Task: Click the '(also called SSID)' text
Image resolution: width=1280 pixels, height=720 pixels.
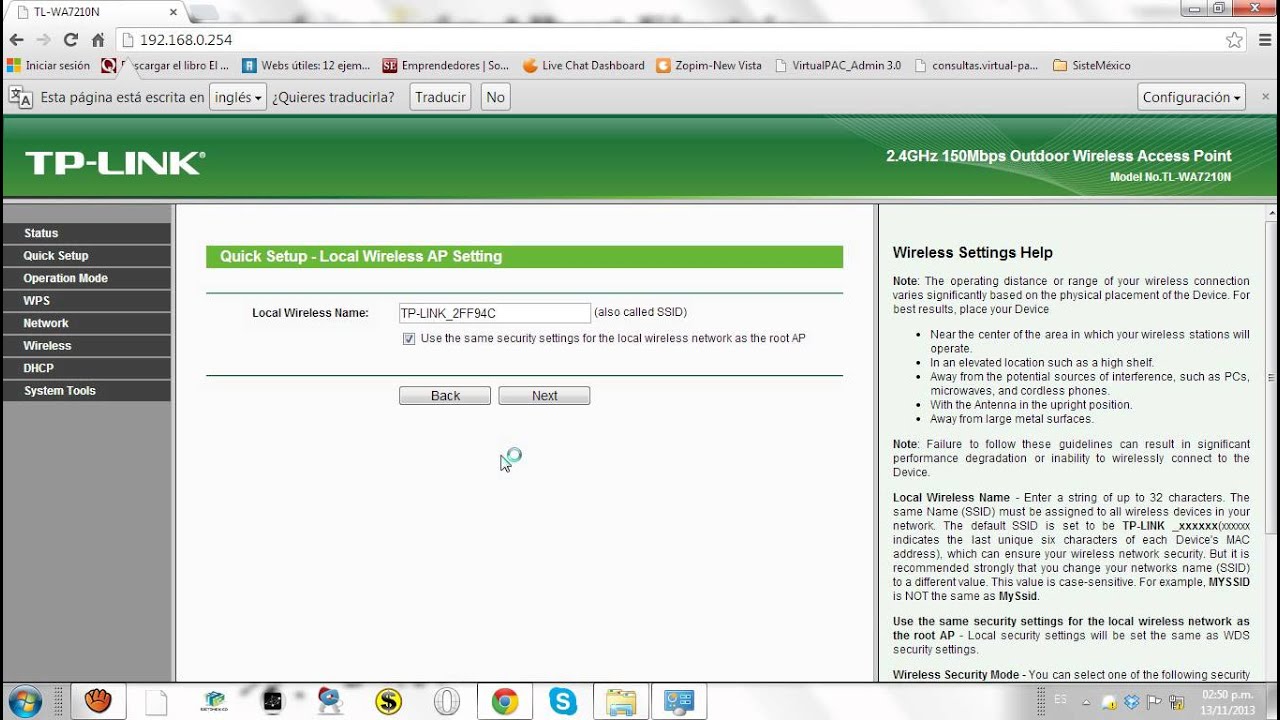Action: 640,313
